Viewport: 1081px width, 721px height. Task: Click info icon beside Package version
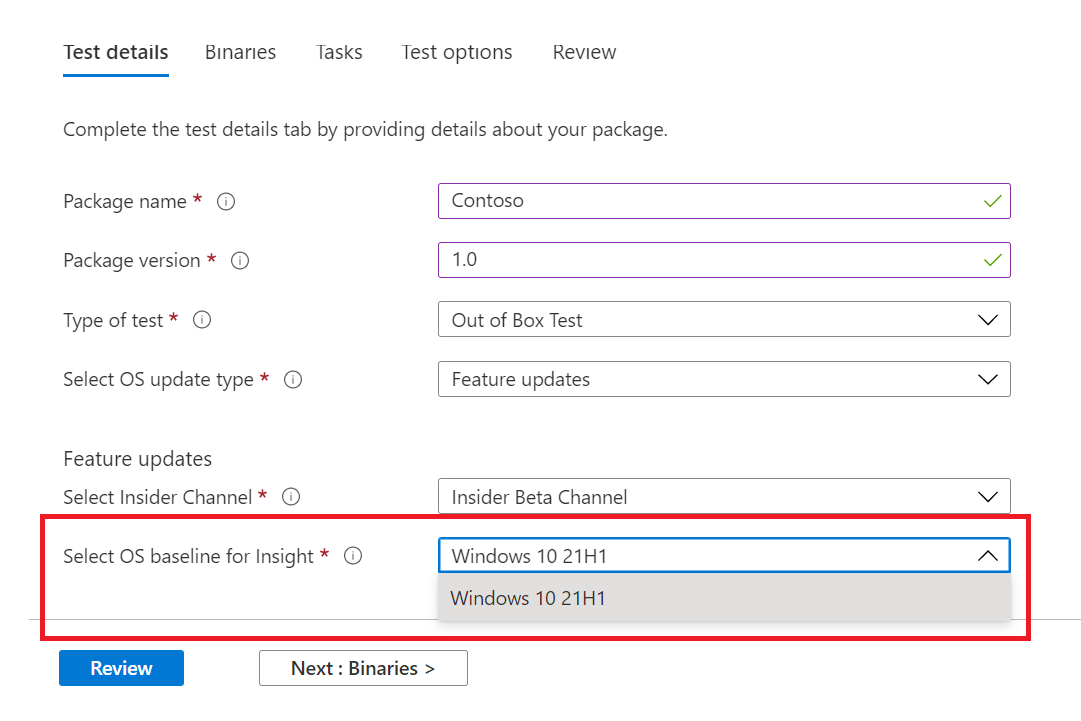(x=240, y=261)
